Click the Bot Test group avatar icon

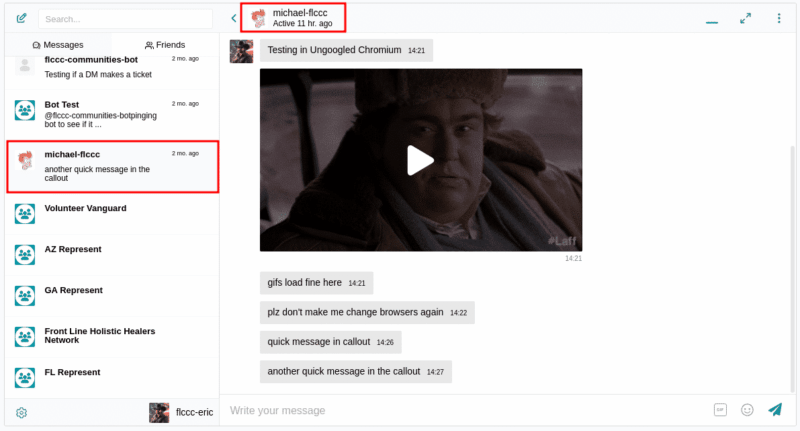point(24,110)
